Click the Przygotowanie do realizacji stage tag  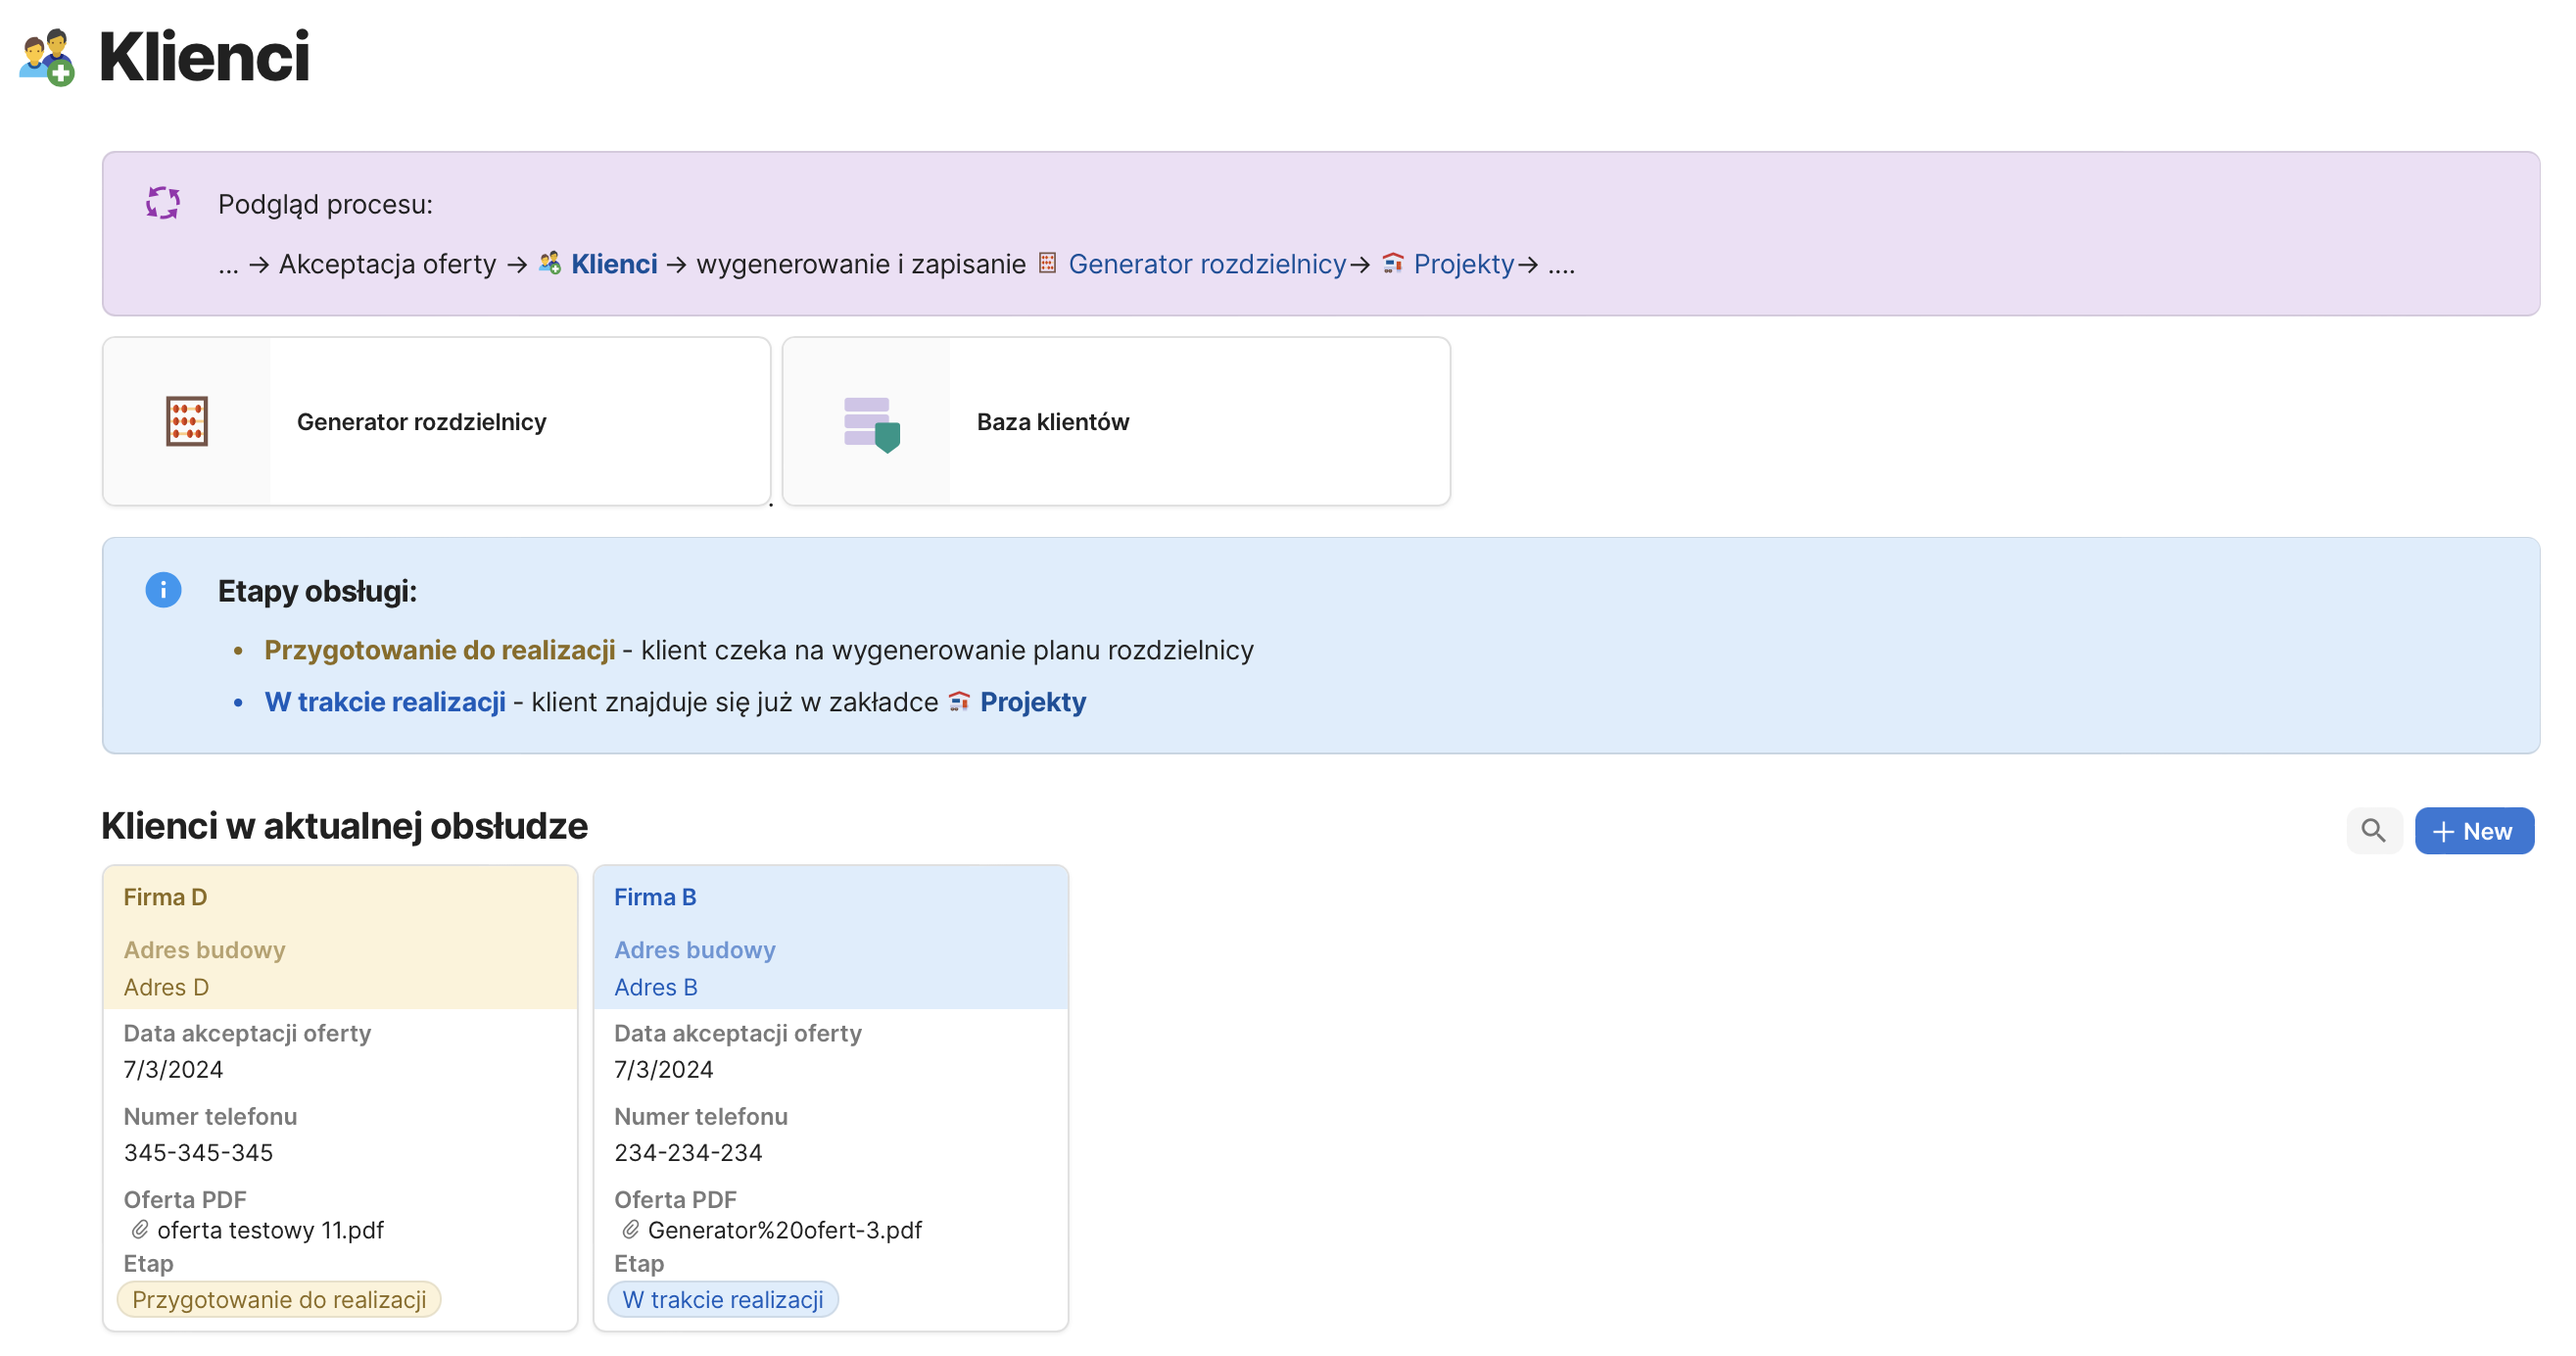coord(279,1299)
